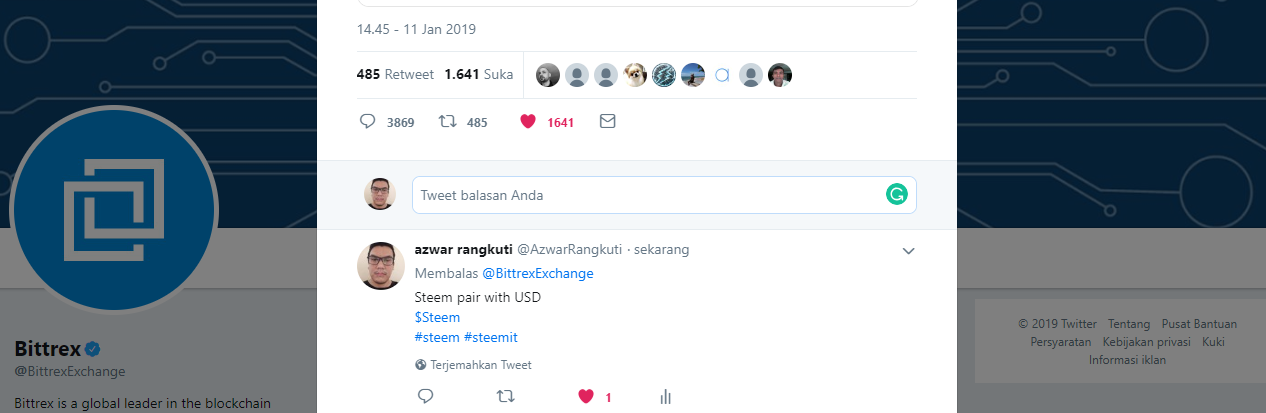Click into the Tweet balasan Anda field
This screenshot has width=1266, height=413.
point(664,195)
